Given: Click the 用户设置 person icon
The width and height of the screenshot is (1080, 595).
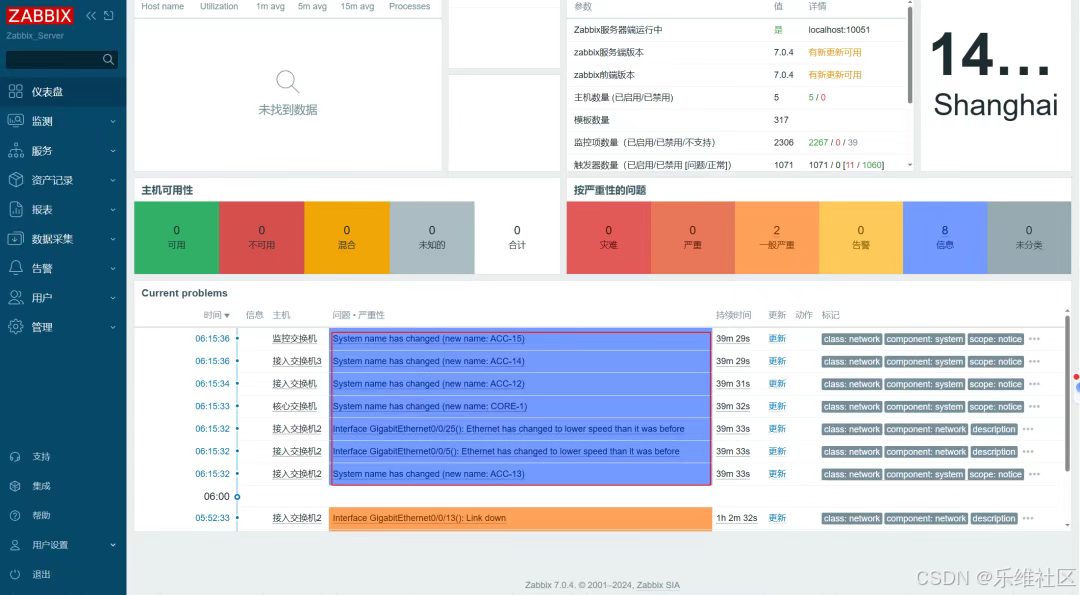Looking at the screenshot, I should click(15, 545).
